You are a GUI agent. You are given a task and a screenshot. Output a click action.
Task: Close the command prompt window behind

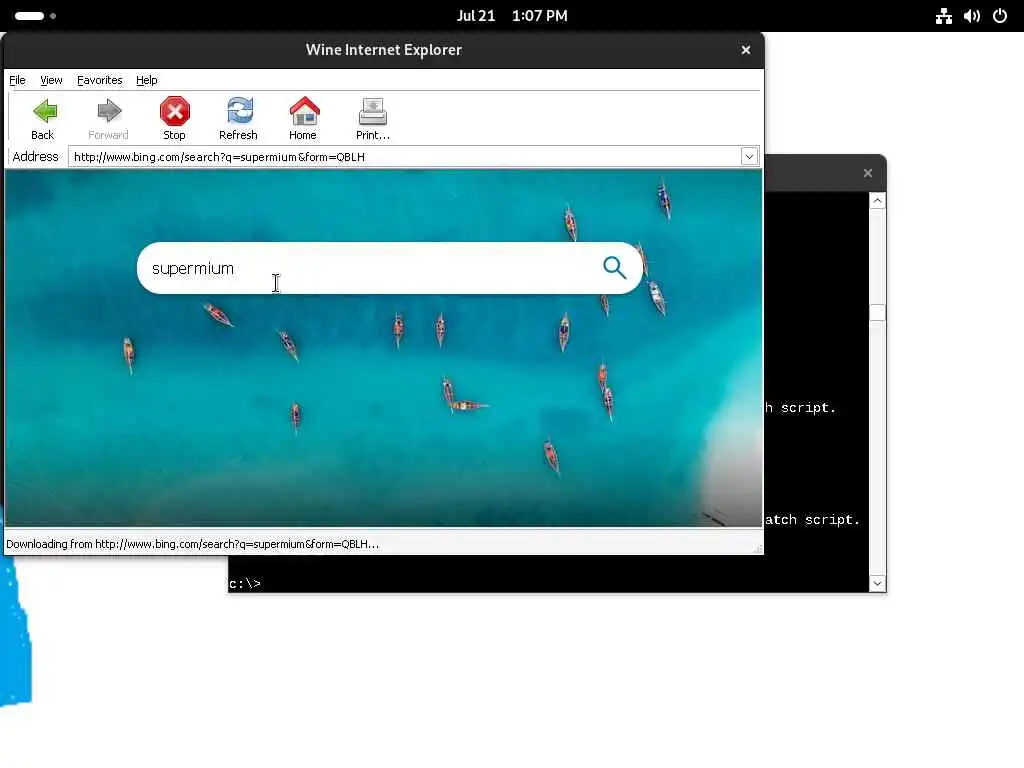tap(868, 173)
